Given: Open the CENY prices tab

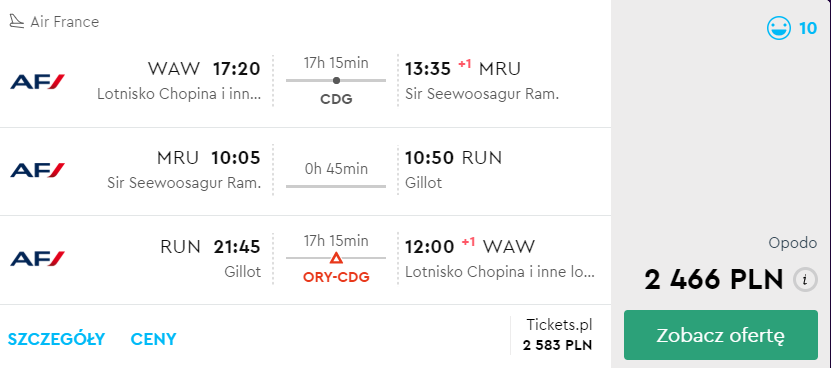Looking at the screenshot, I should pyautogui.click(x=154, y=339).
